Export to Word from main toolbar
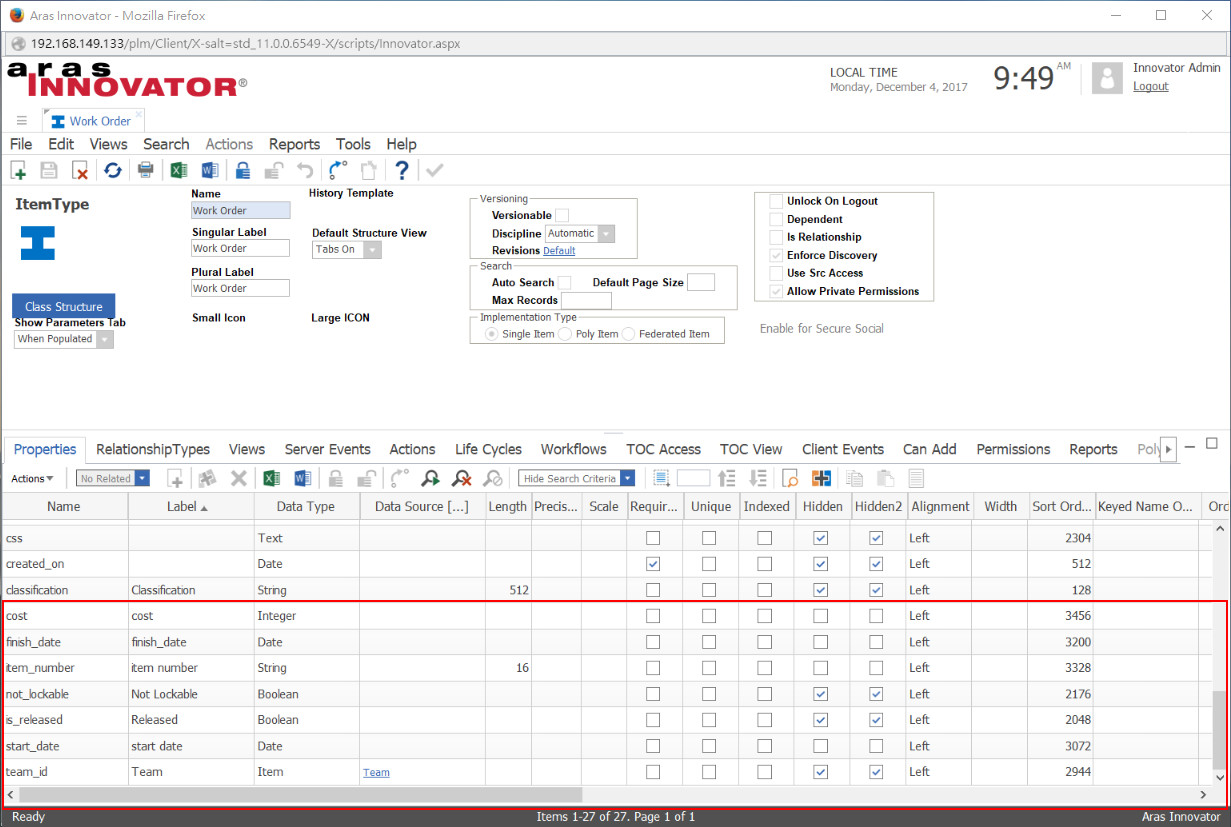 pos(210,170)
